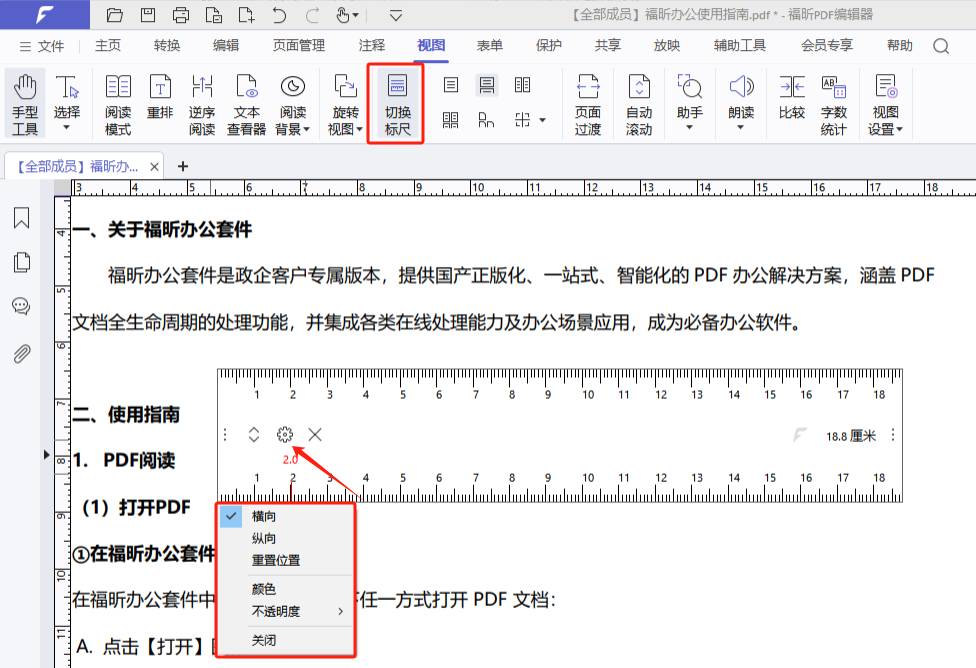Screen dimensions: 976x668
Task: Click the Switch Ruler (切换标尺) button
Action: [397, 104]
